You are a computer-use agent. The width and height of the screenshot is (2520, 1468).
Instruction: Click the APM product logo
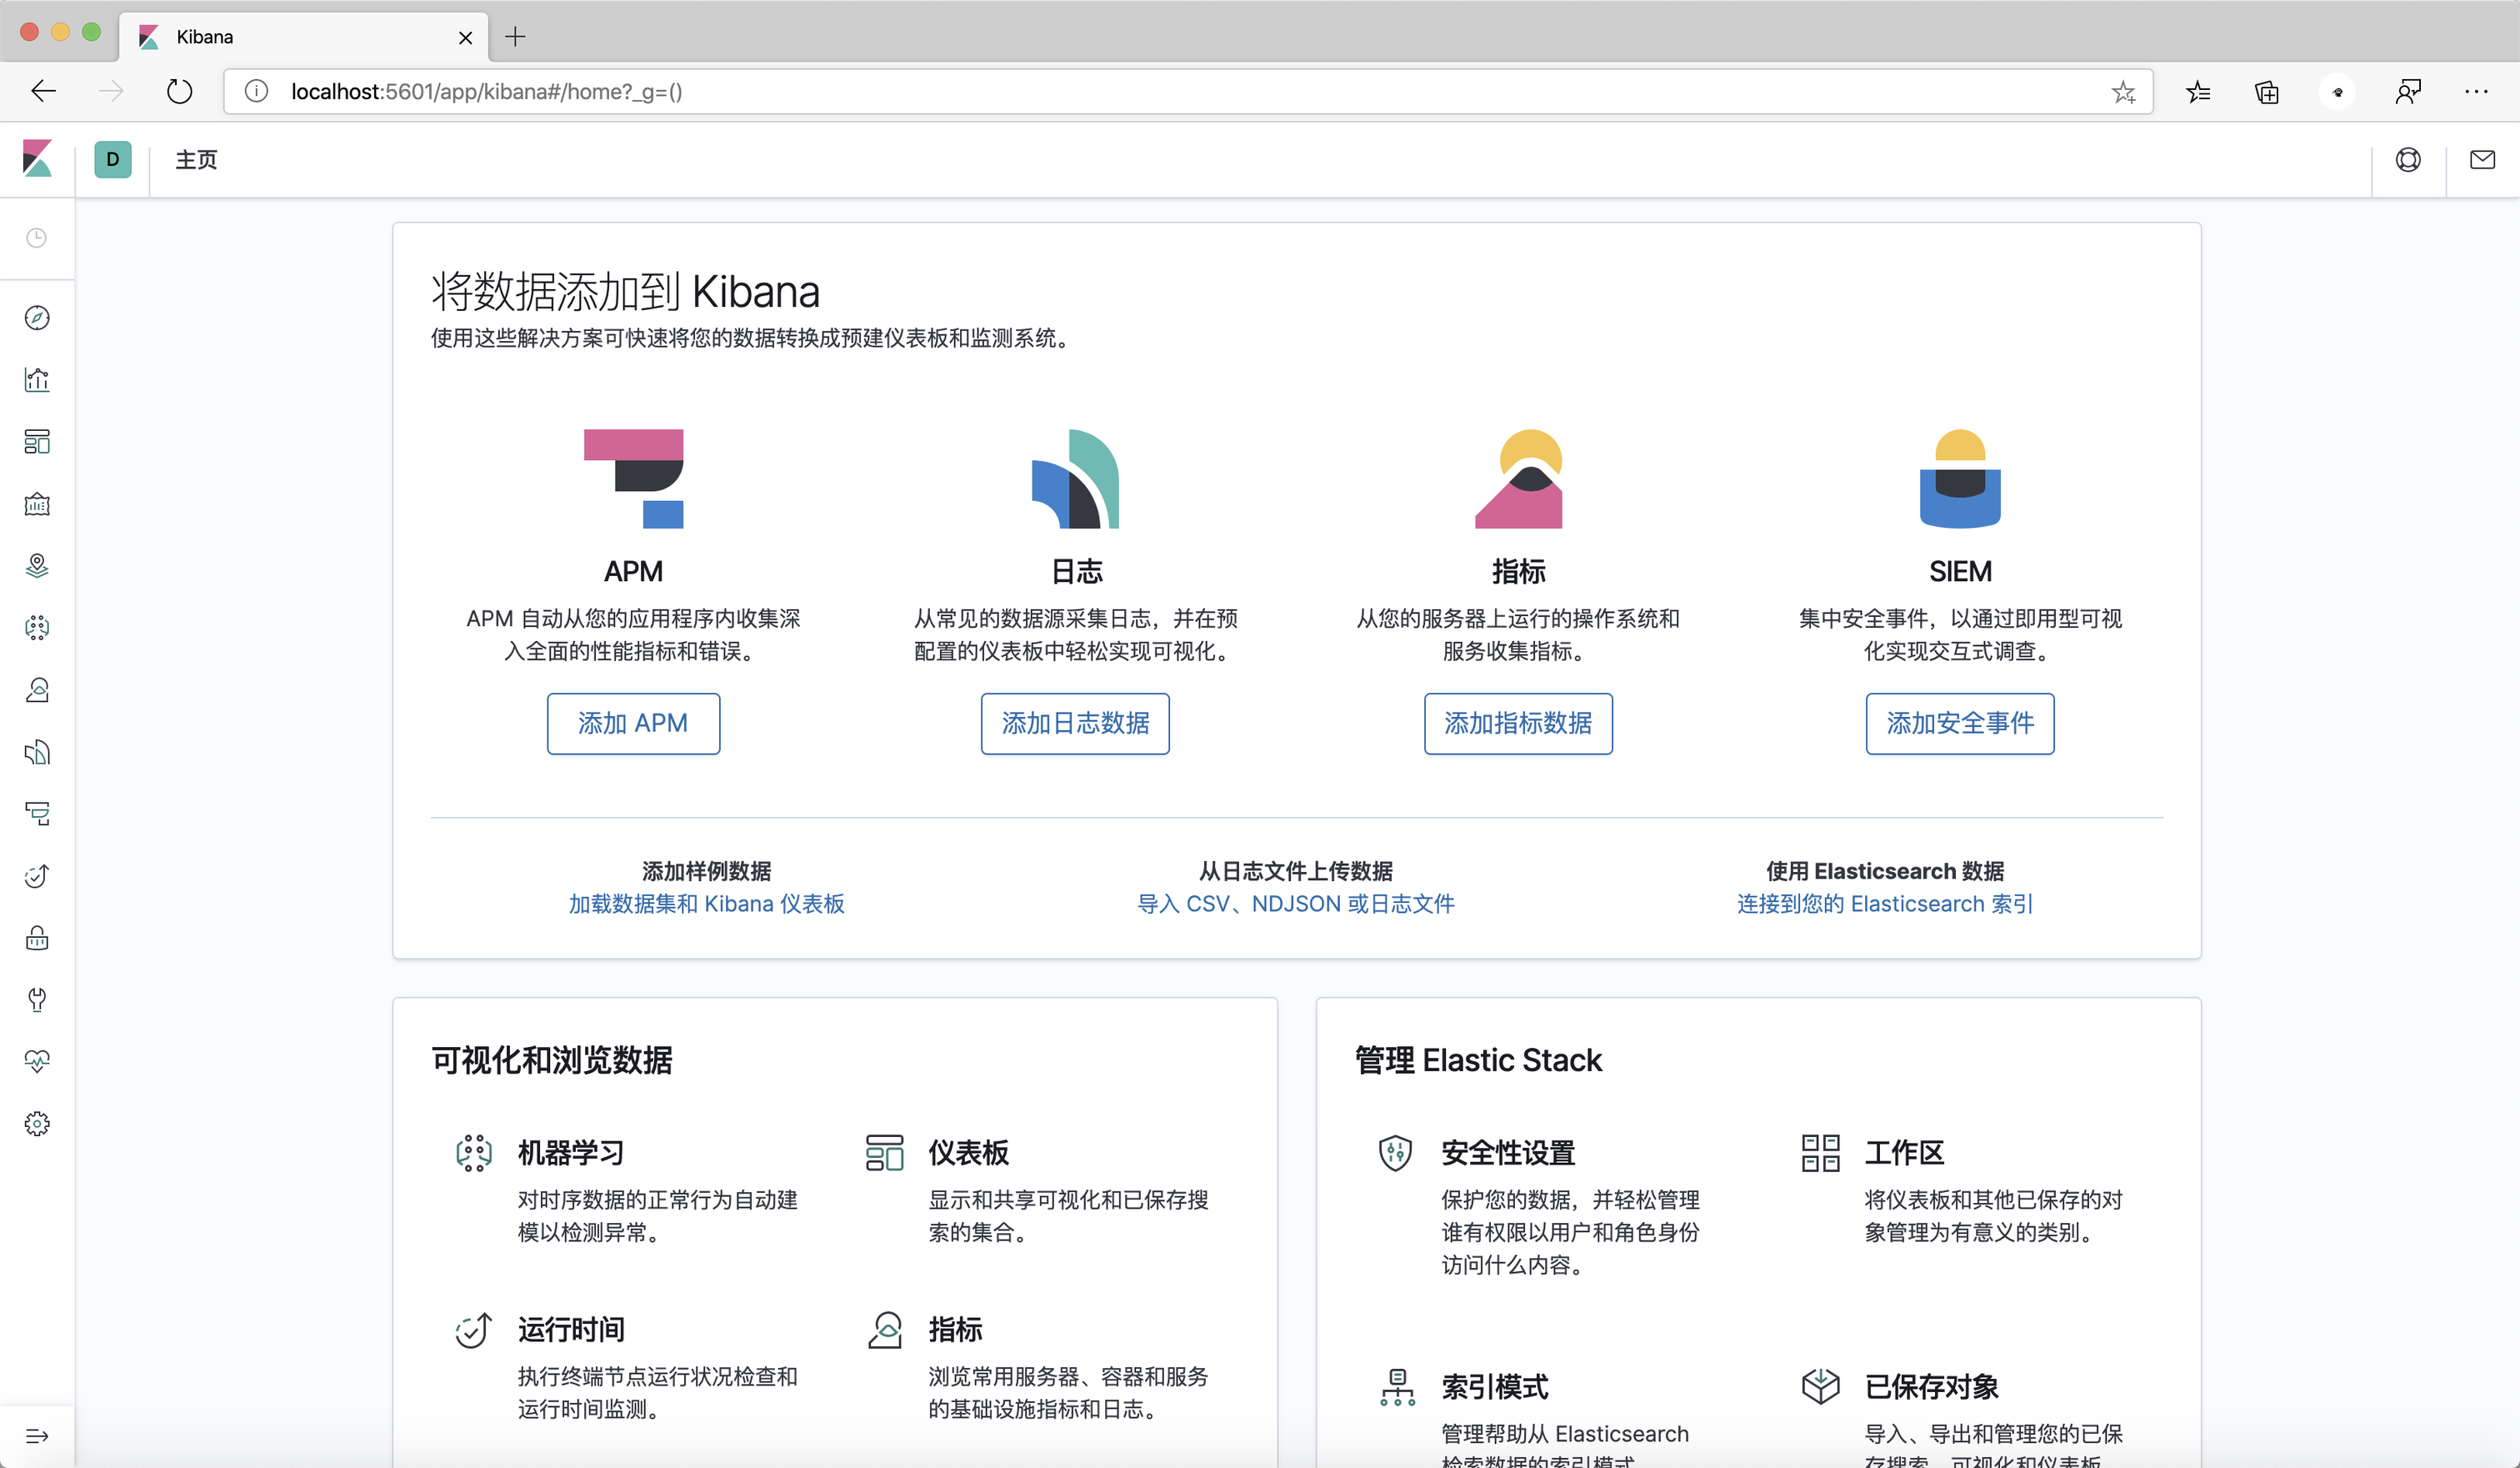633,478
